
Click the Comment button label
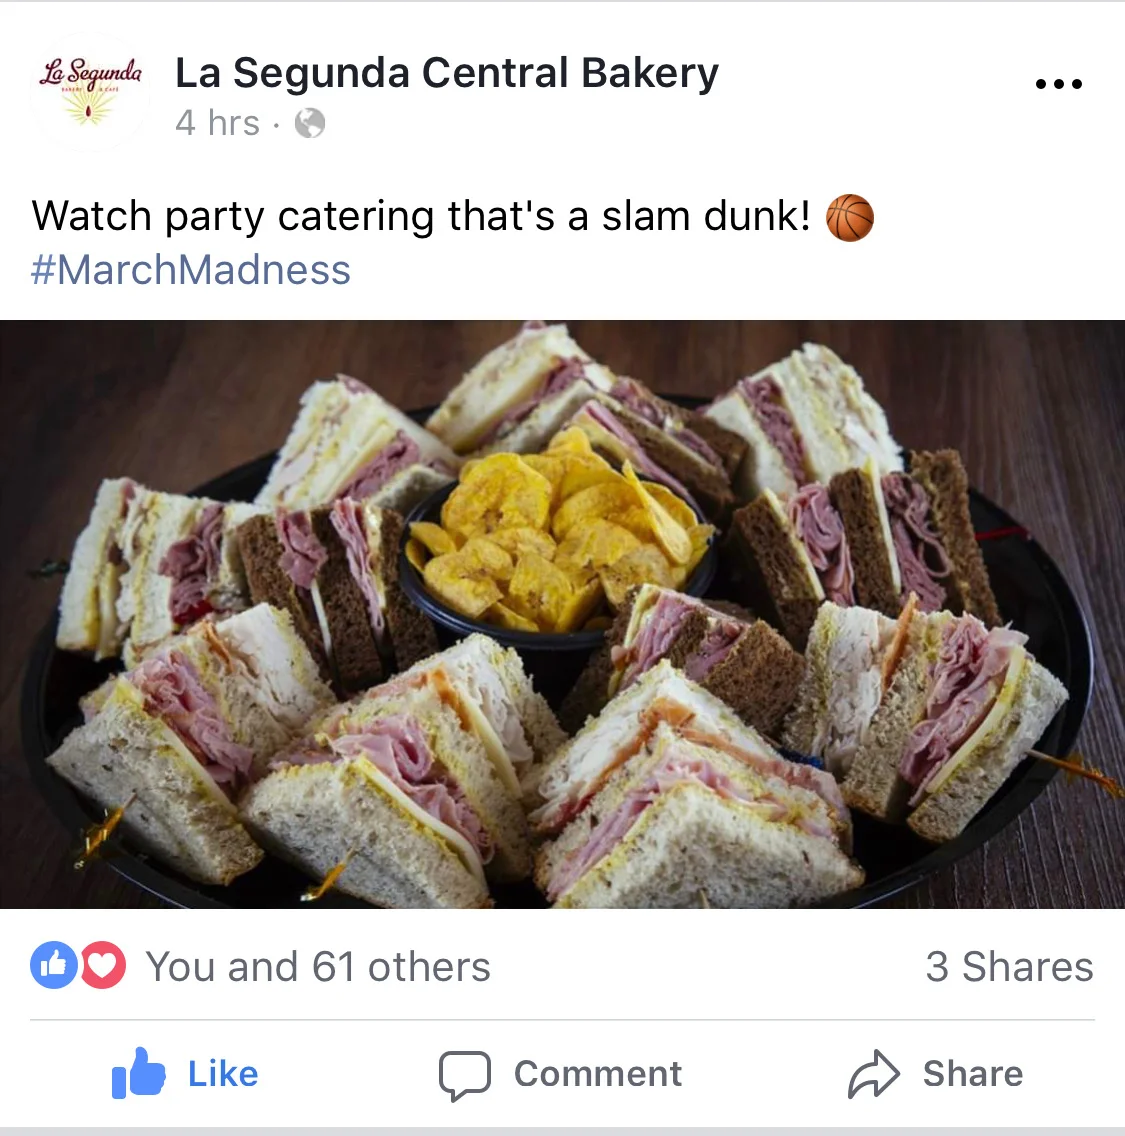(598, 1074)
